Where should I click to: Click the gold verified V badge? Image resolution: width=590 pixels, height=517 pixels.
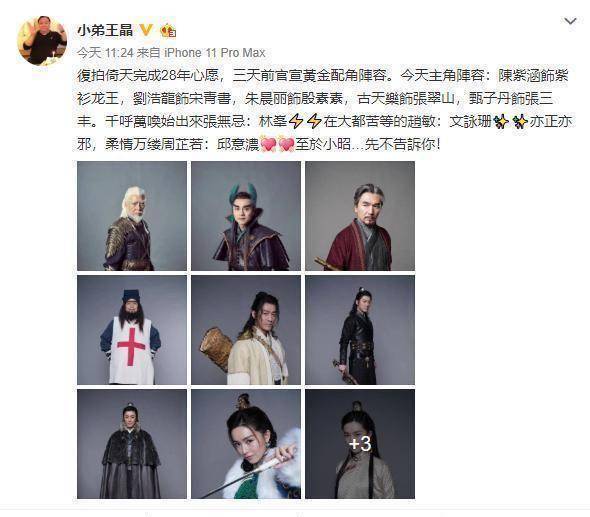coord(146,30)
